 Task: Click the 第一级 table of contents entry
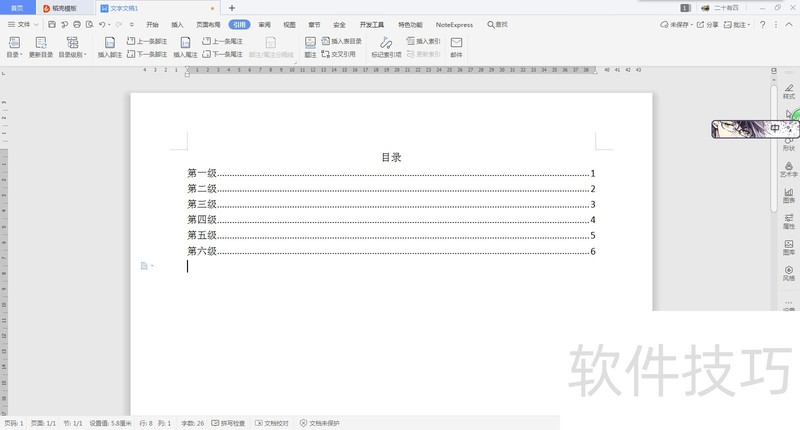tap(391, 173)
